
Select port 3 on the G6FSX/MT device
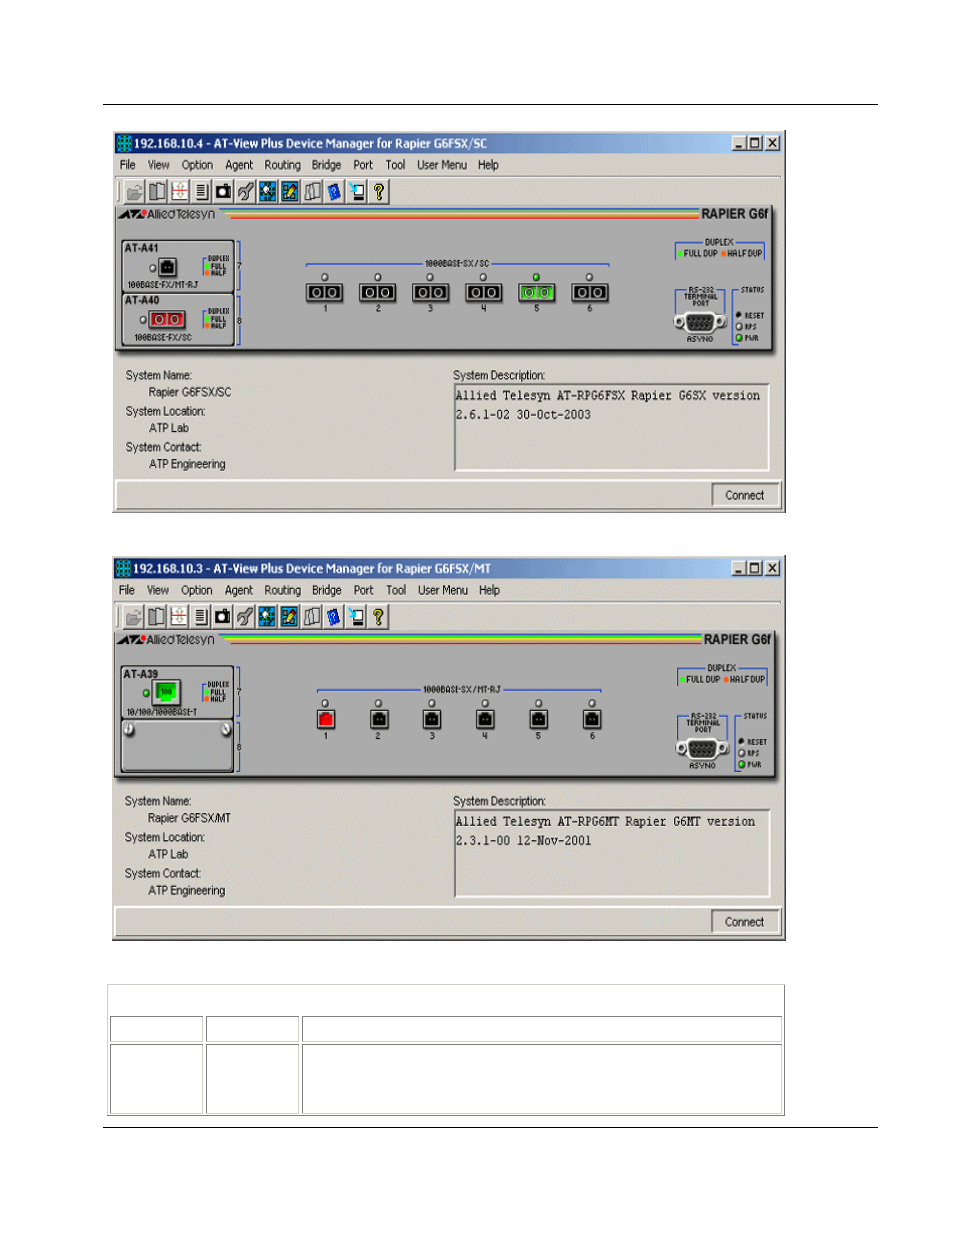(432, 719)
